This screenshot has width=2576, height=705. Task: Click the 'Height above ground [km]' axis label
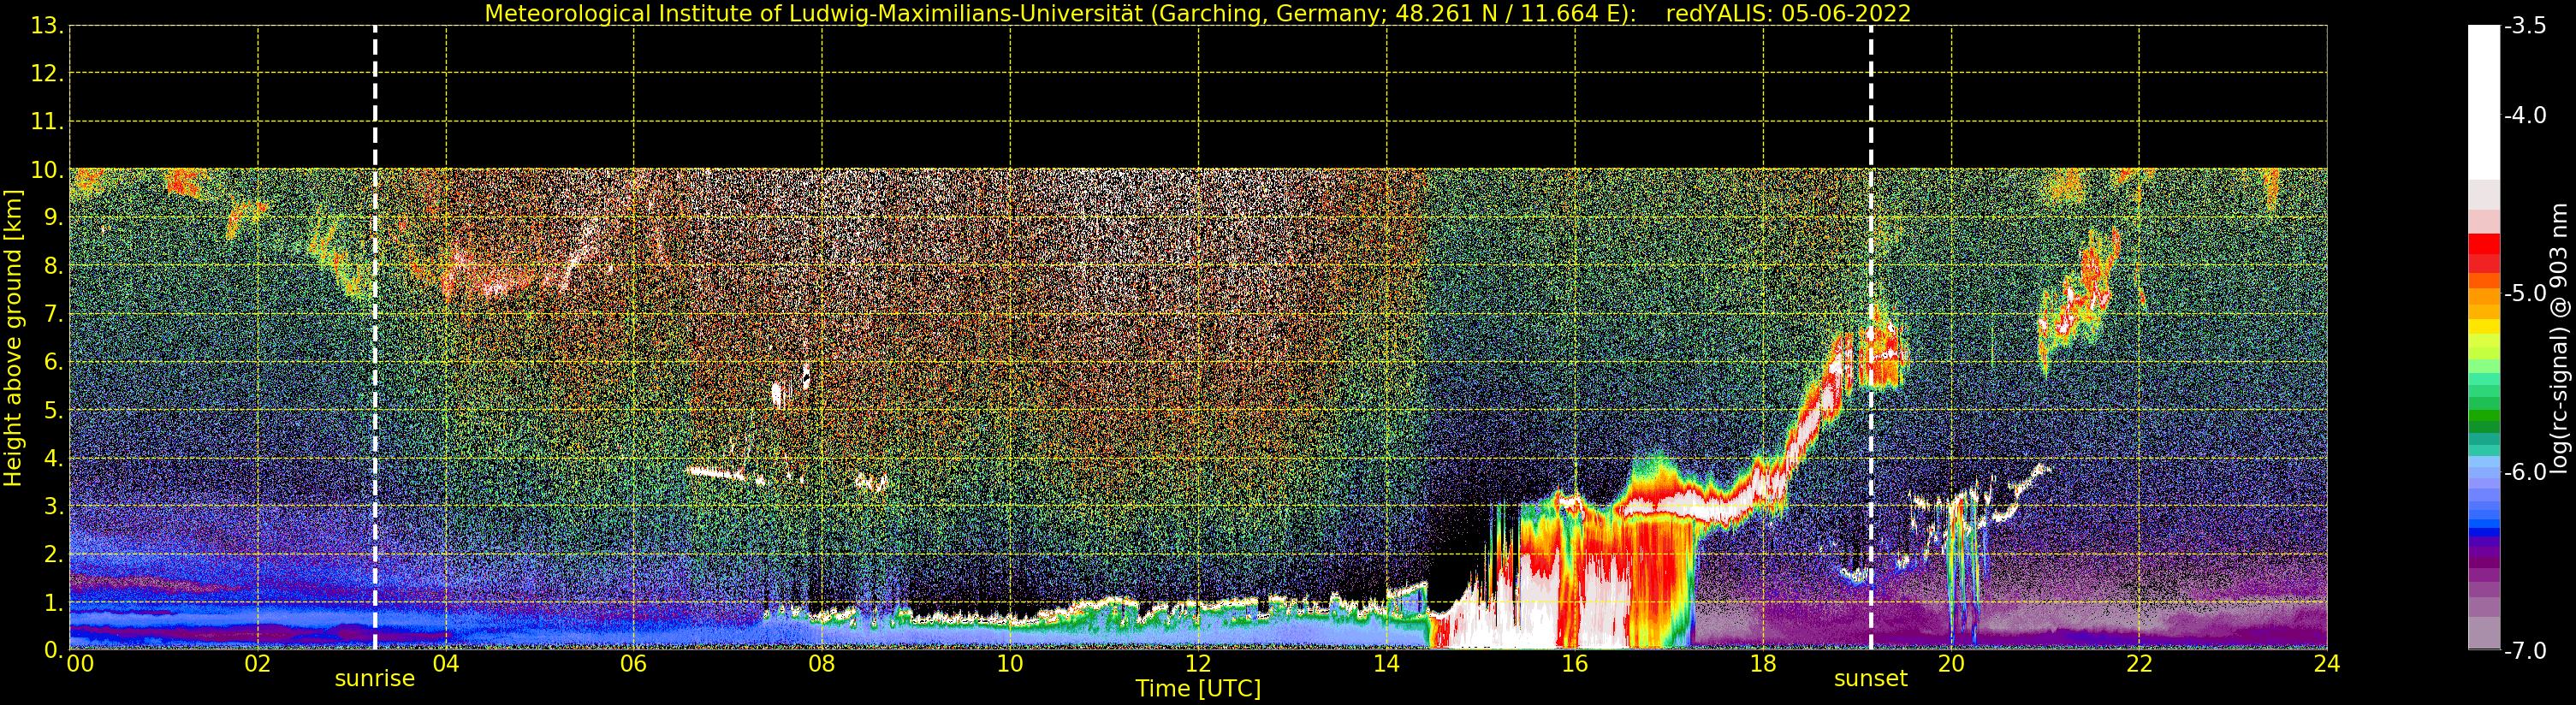13,338
